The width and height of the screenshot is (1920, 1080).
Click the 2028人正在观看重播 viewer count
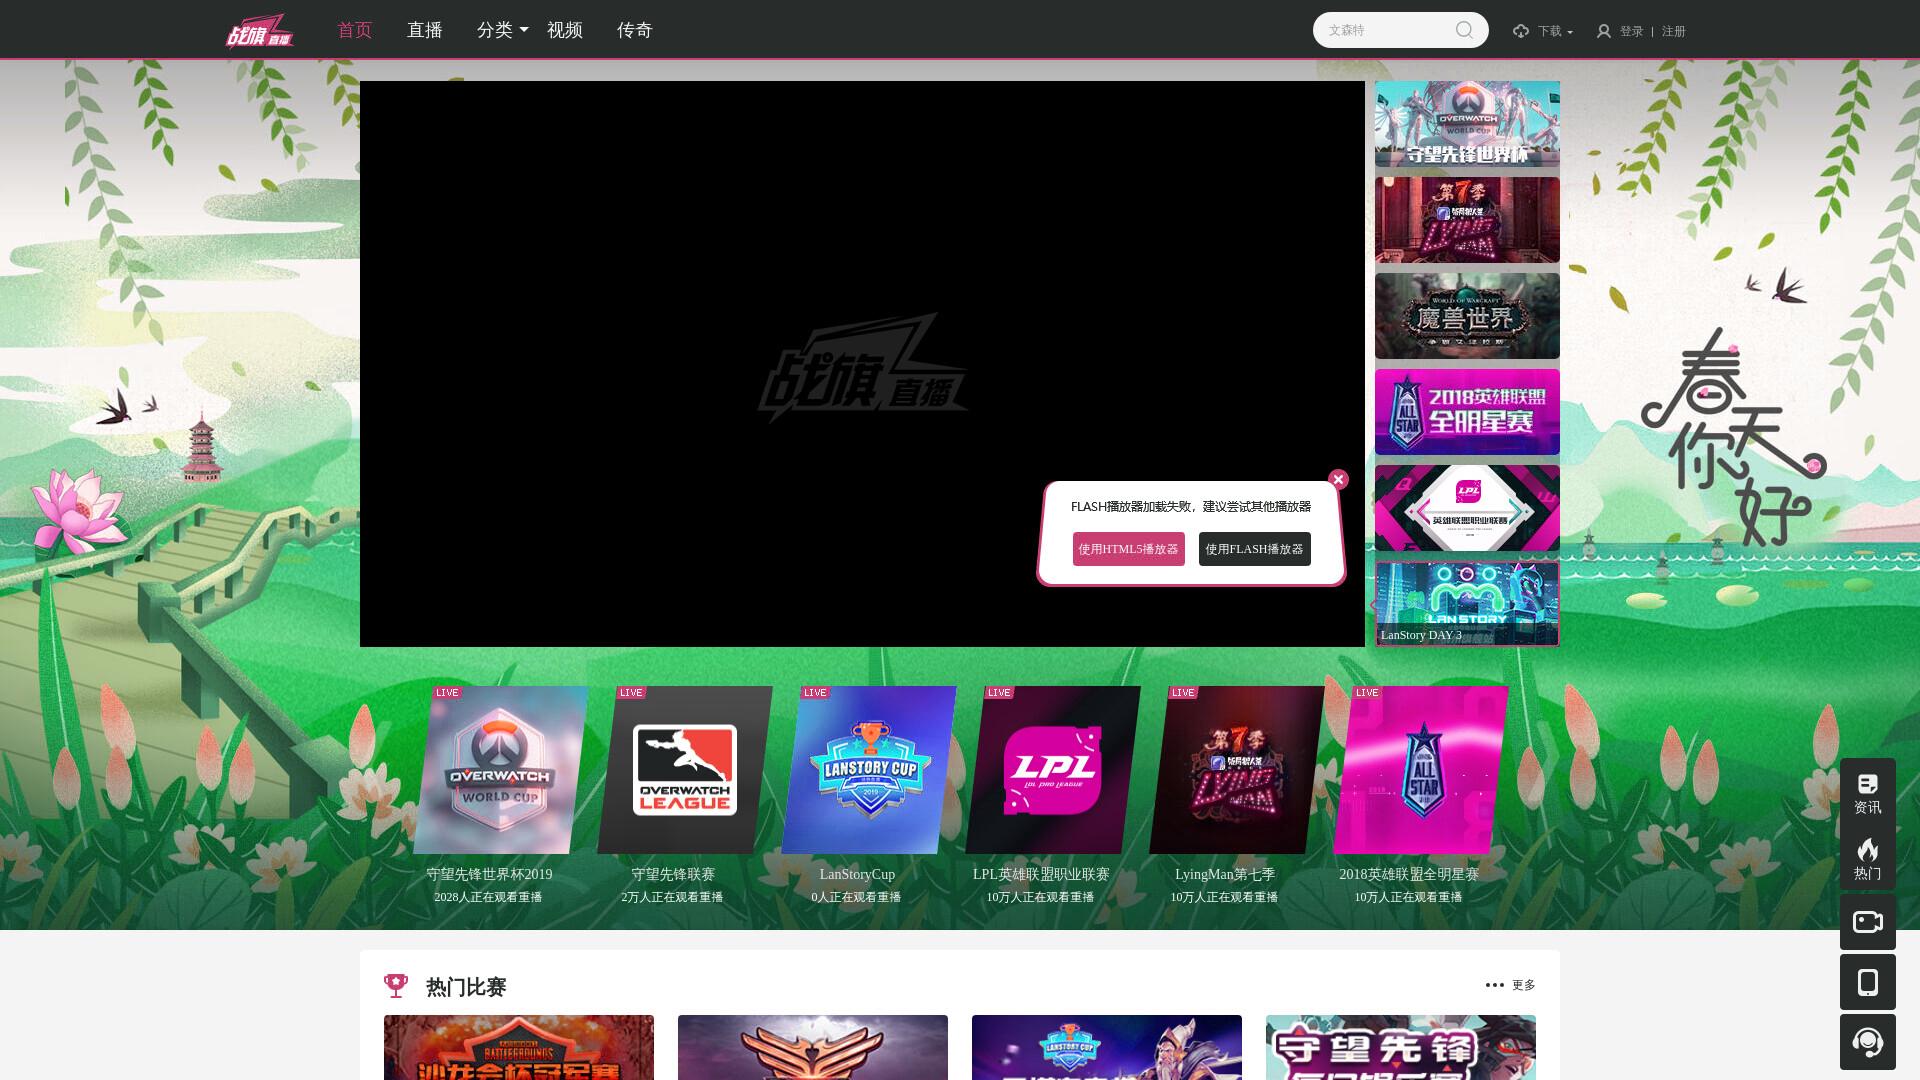point(488,897)
